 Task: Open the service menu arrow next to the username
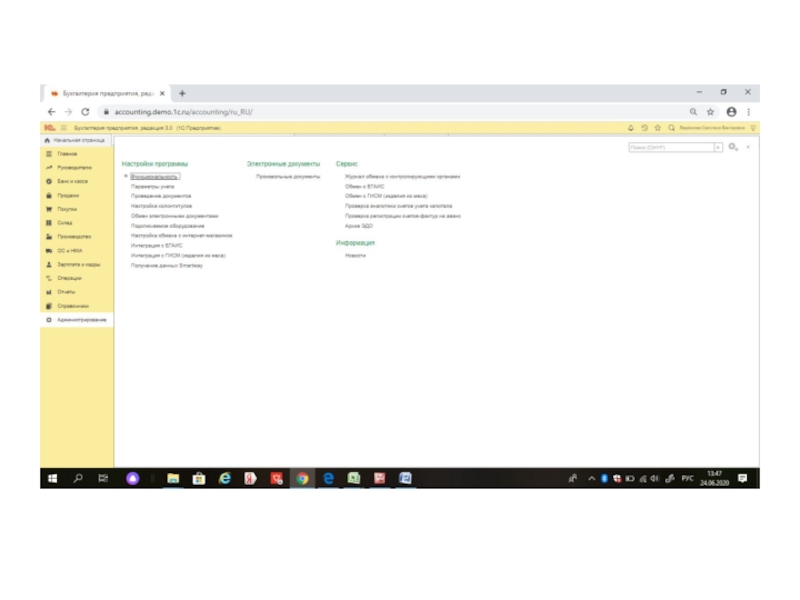click(753, 128)
